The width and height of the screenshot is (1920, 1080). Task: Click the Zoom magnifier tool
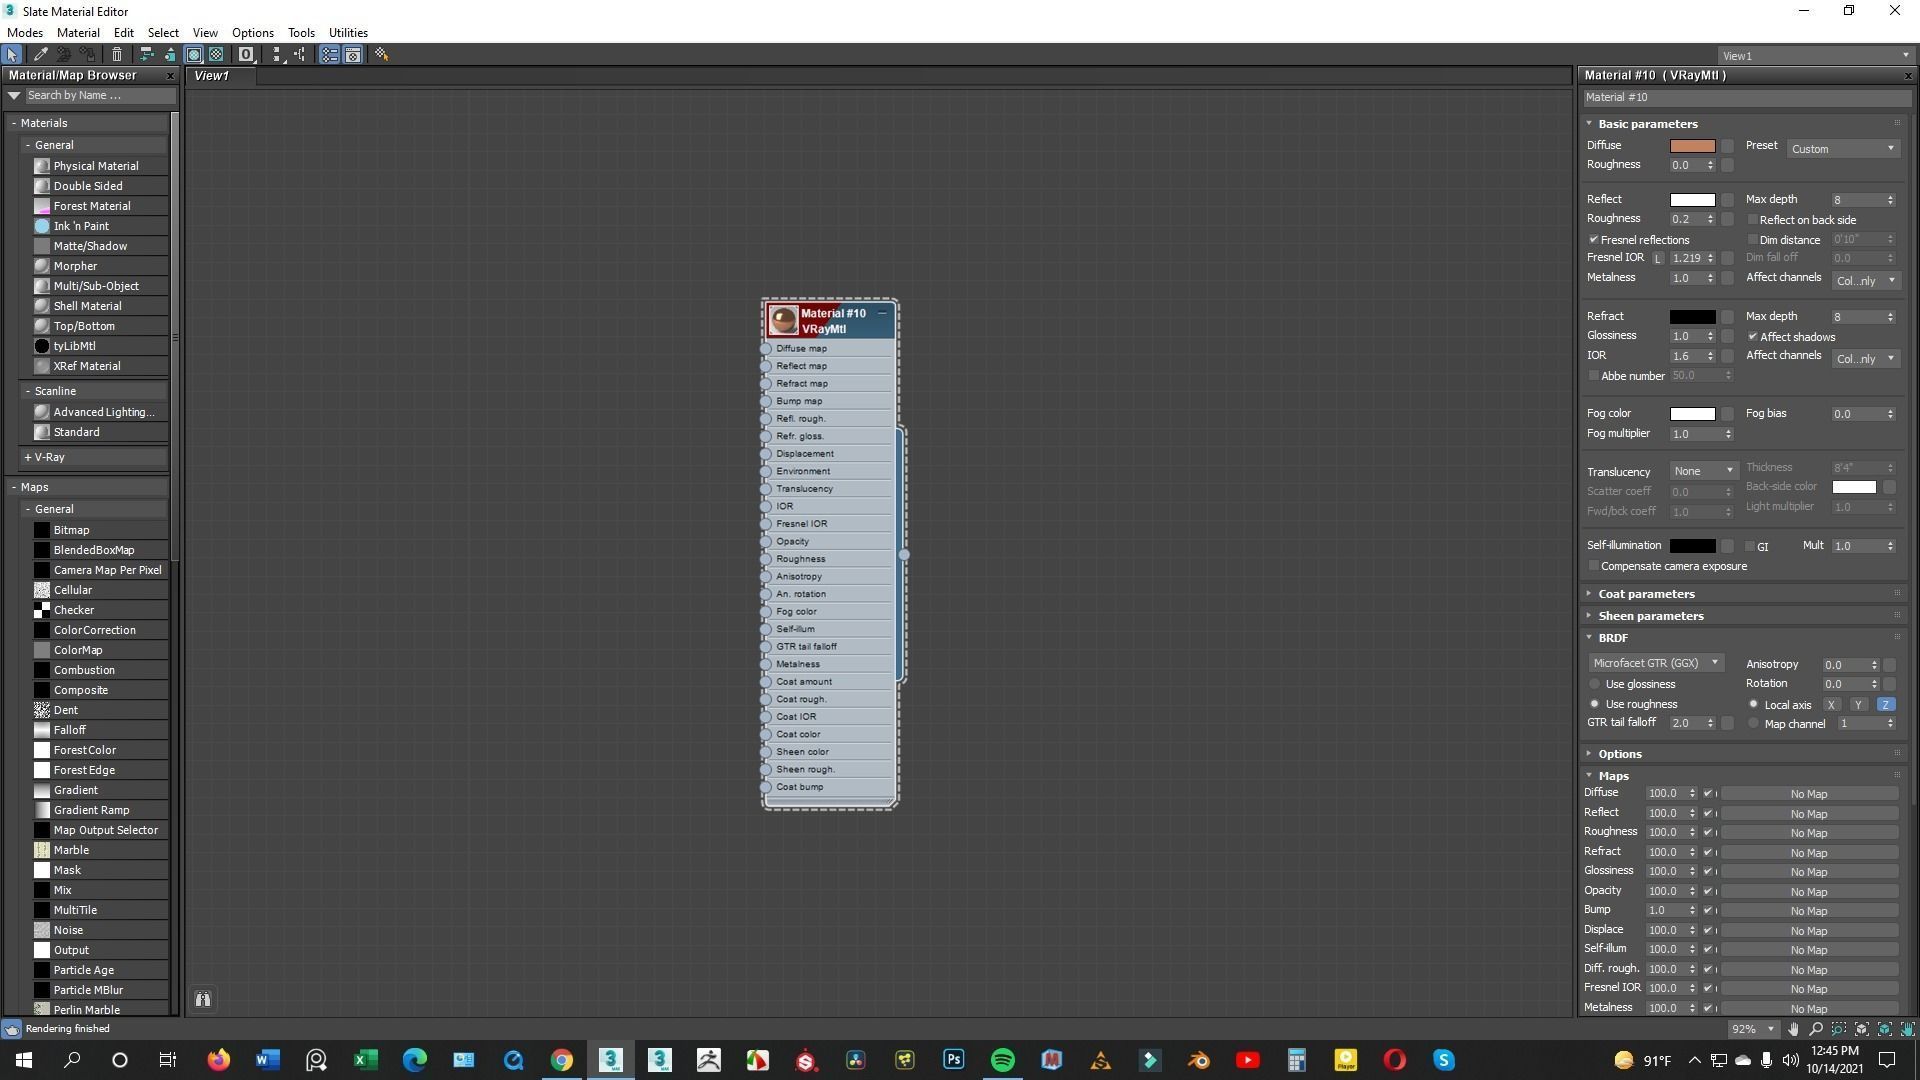pyautogui.click(x=1816, y=1029)
